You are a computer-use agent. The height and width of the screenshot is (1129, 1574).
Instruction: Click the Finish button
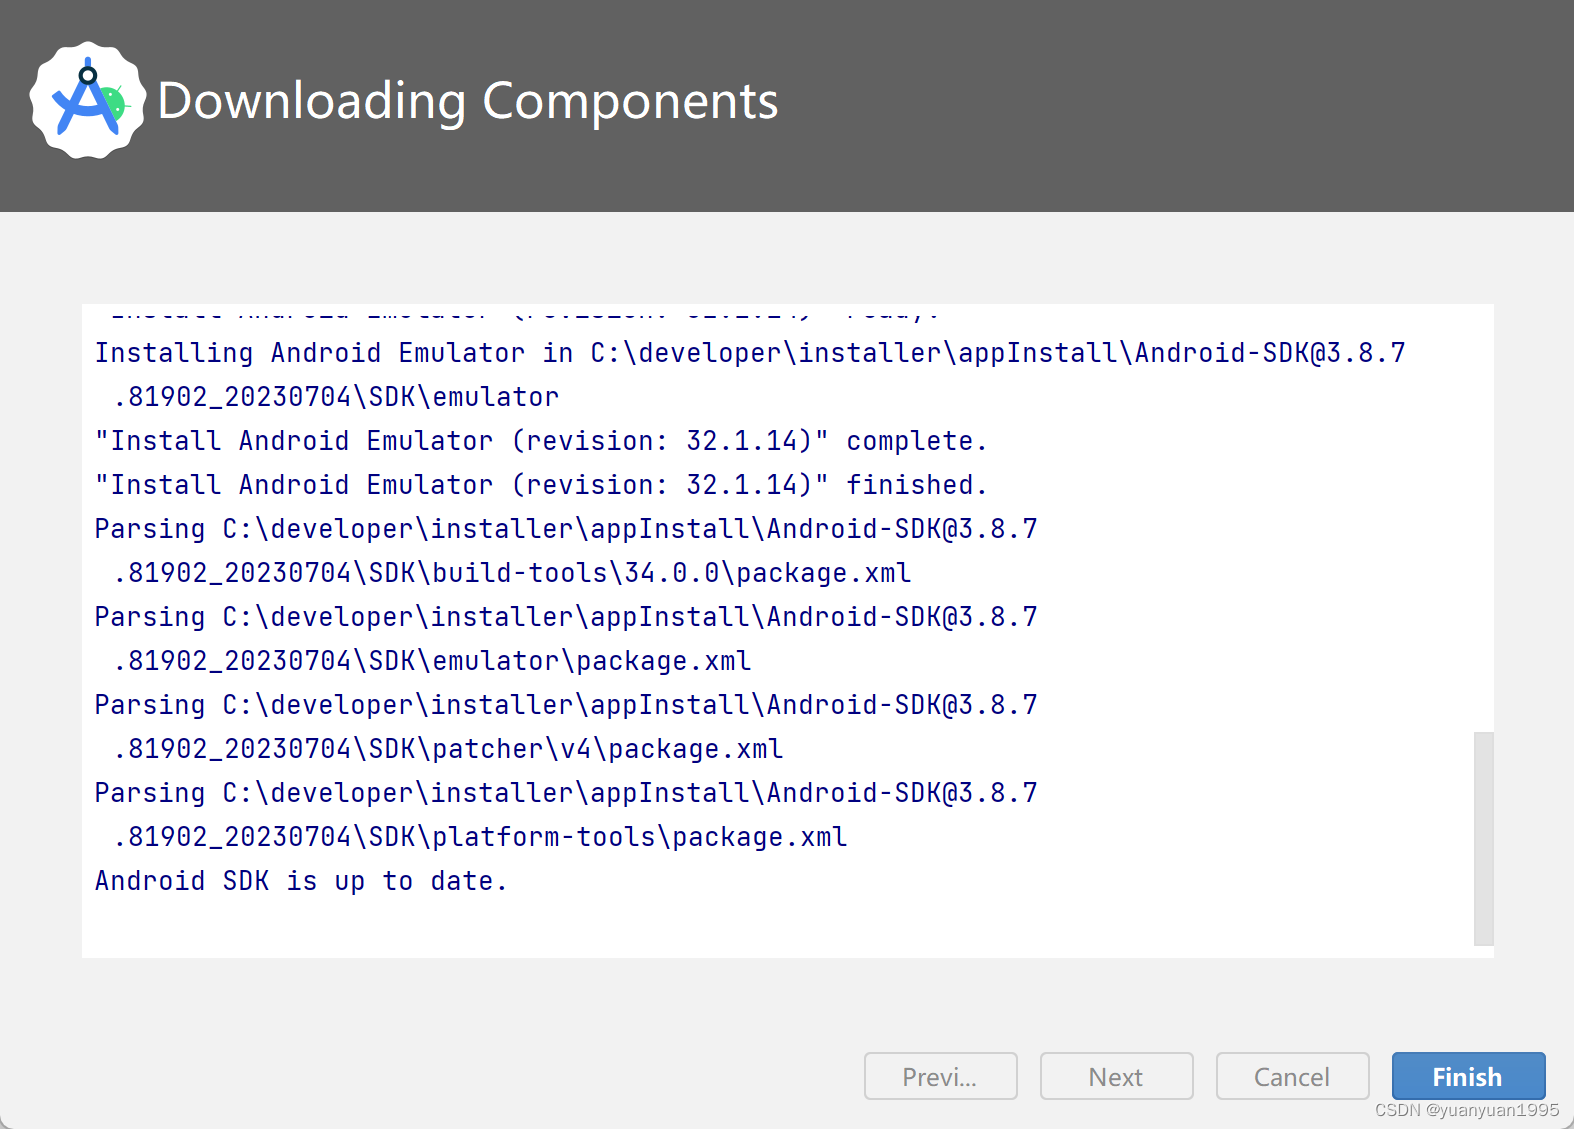pyautogui.click(x=1468, y=1076)
